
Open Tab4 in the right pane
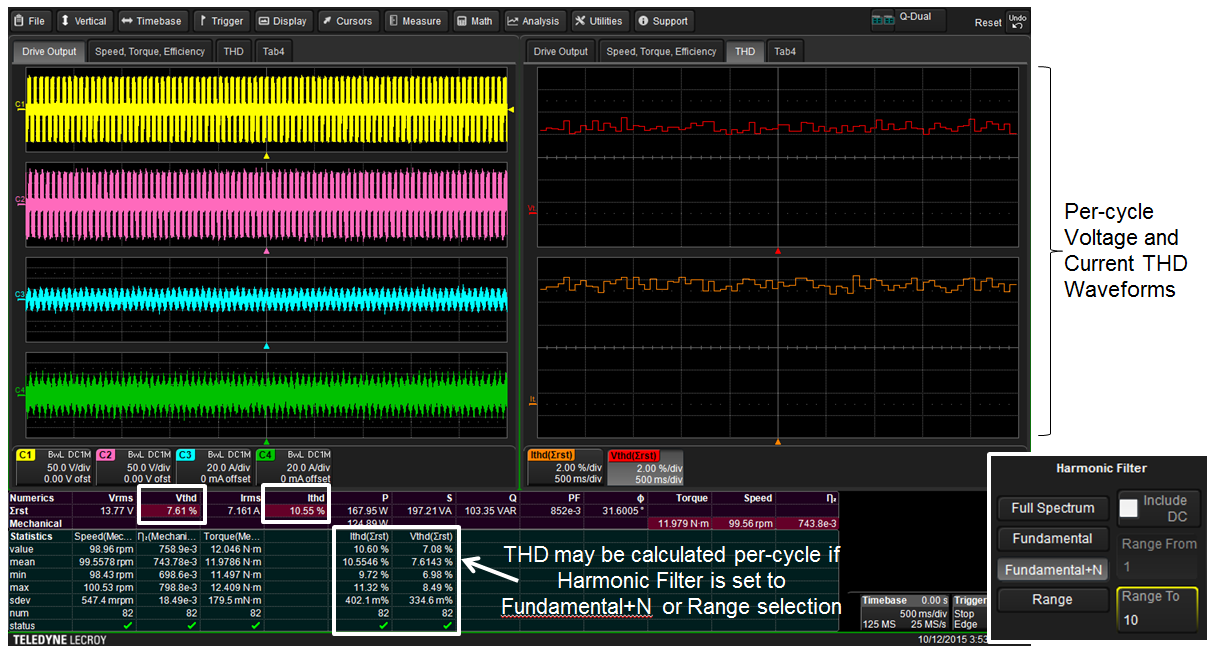(785, 51)
